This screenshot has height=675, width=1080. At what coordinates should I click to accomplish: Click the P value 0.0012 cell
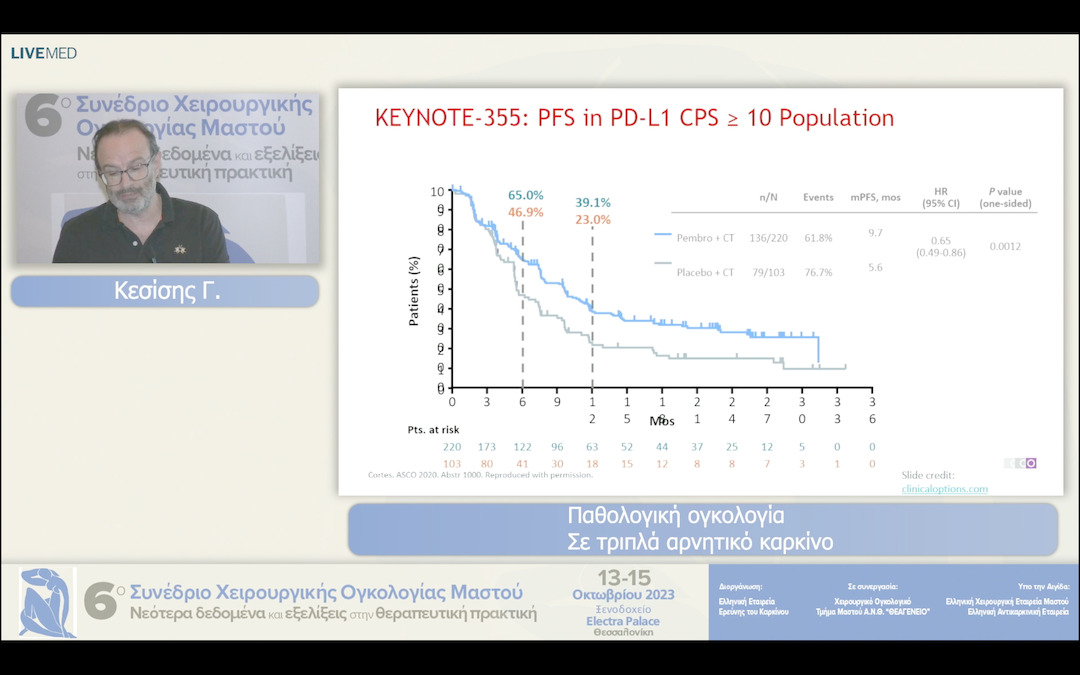click(1005, 246)
